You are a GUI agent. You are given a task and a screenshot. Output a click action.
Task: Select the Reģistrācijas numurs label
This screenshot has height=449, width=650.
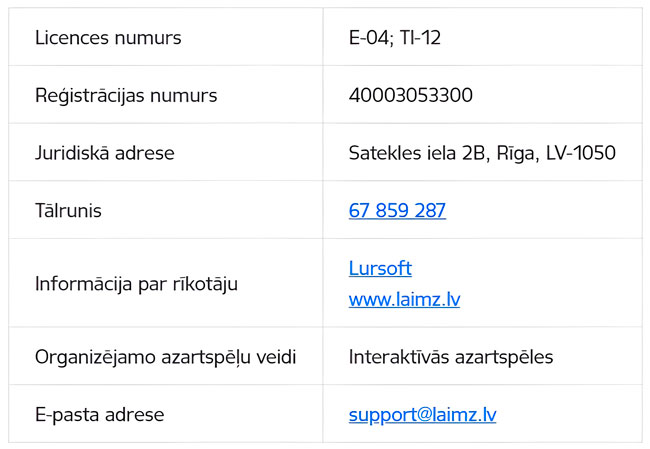tap(126, 95)
